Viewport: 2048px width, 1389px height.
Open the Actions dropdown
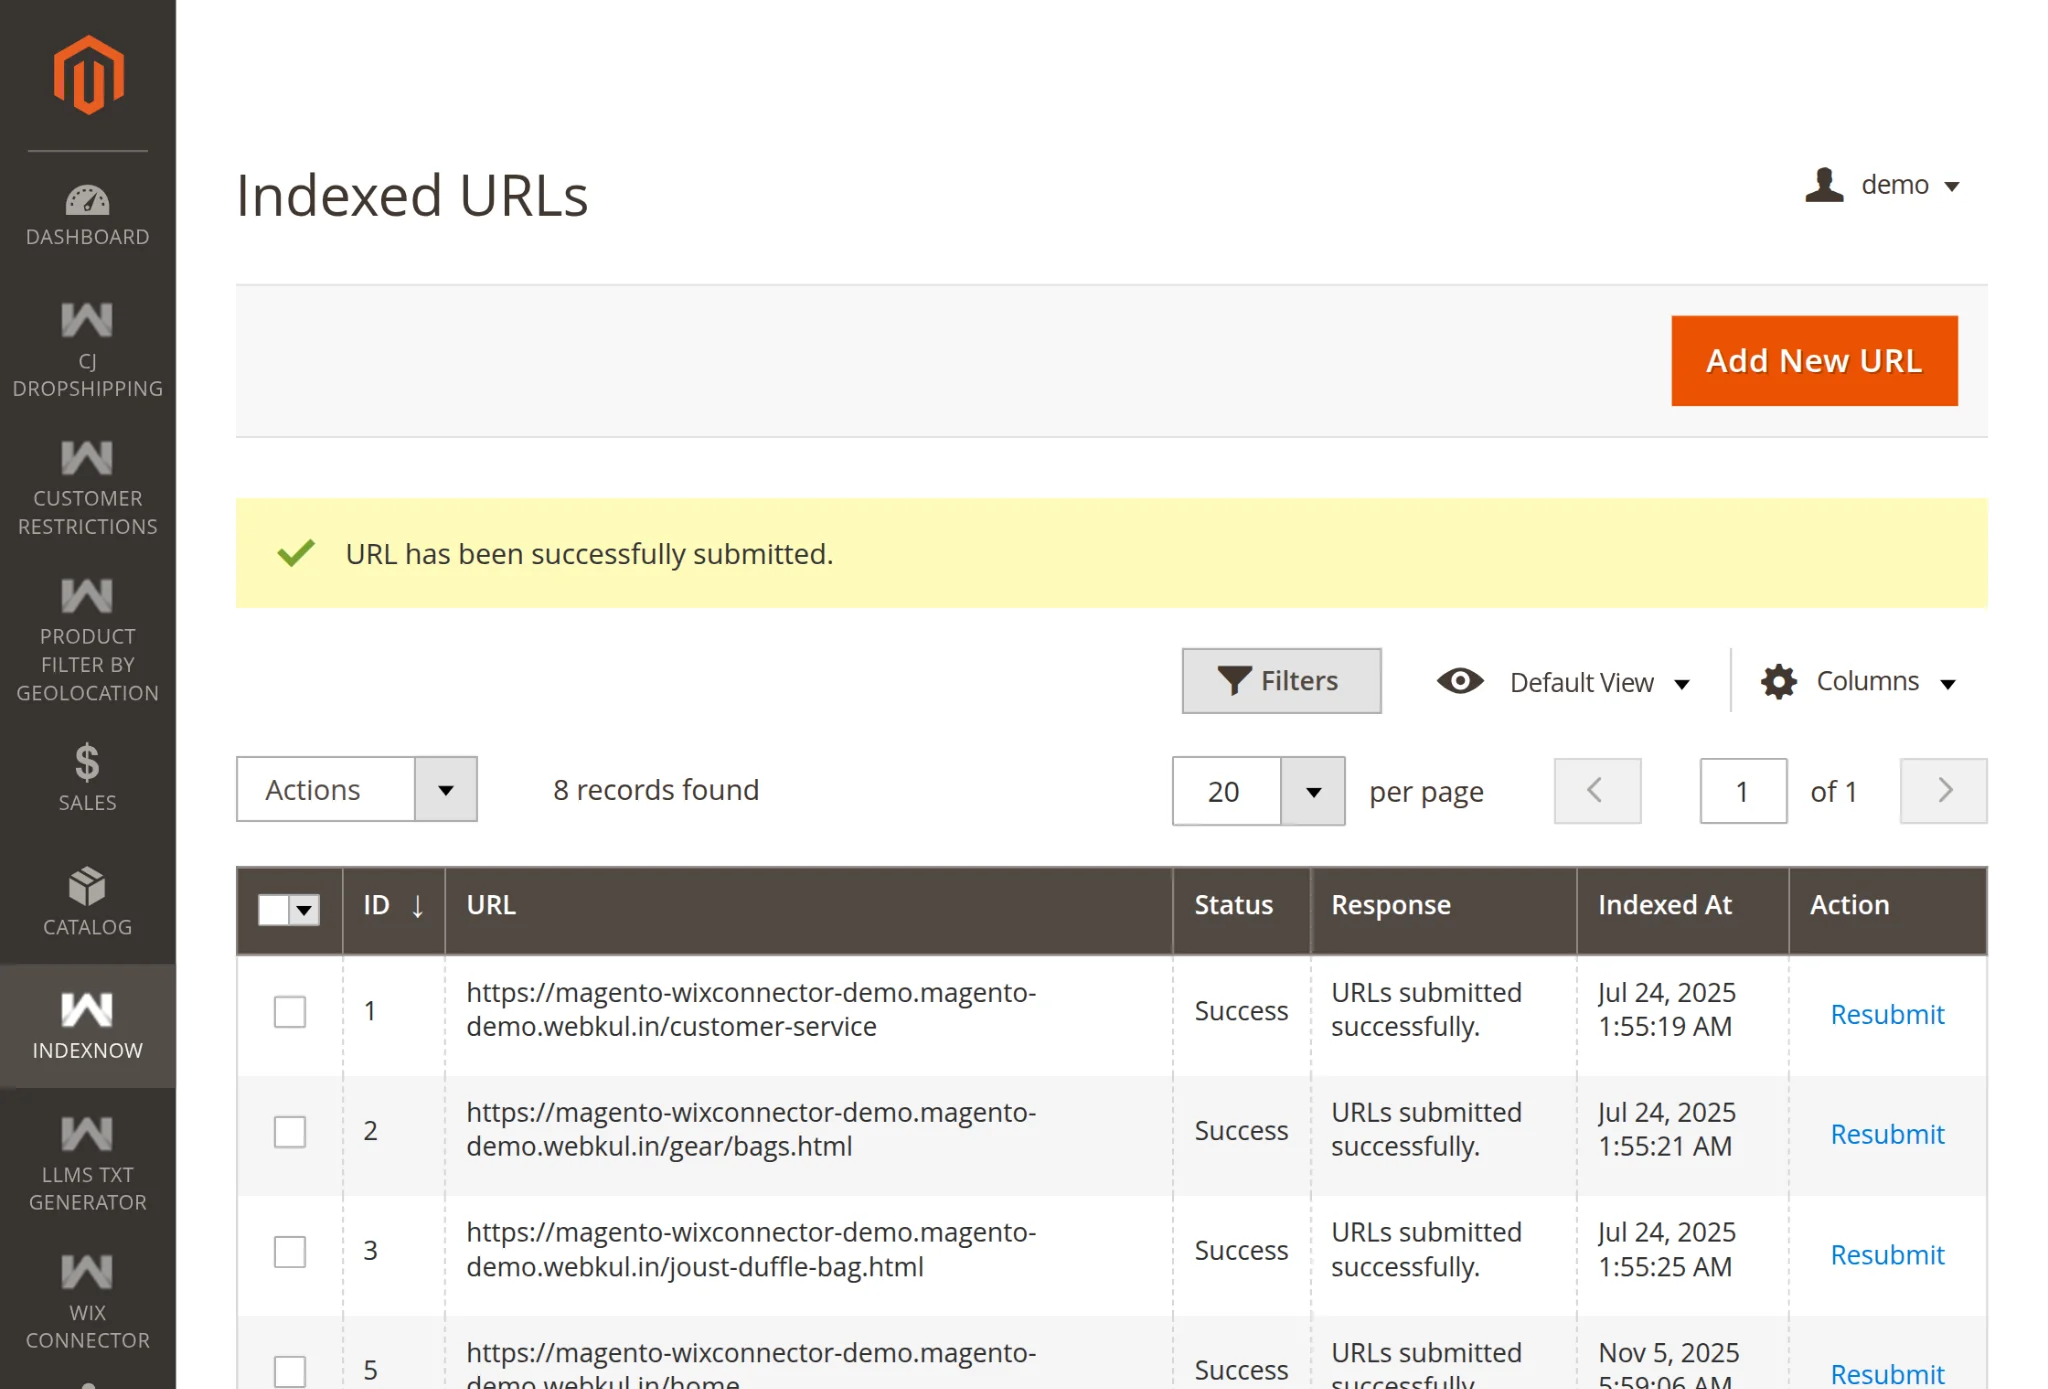coord(356,789)
